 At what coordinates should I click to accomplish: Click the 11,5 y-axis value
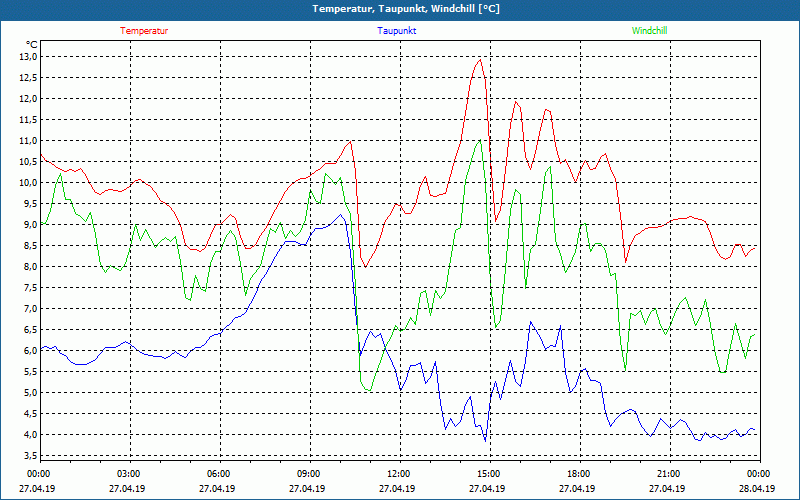(x=29, y=119)
